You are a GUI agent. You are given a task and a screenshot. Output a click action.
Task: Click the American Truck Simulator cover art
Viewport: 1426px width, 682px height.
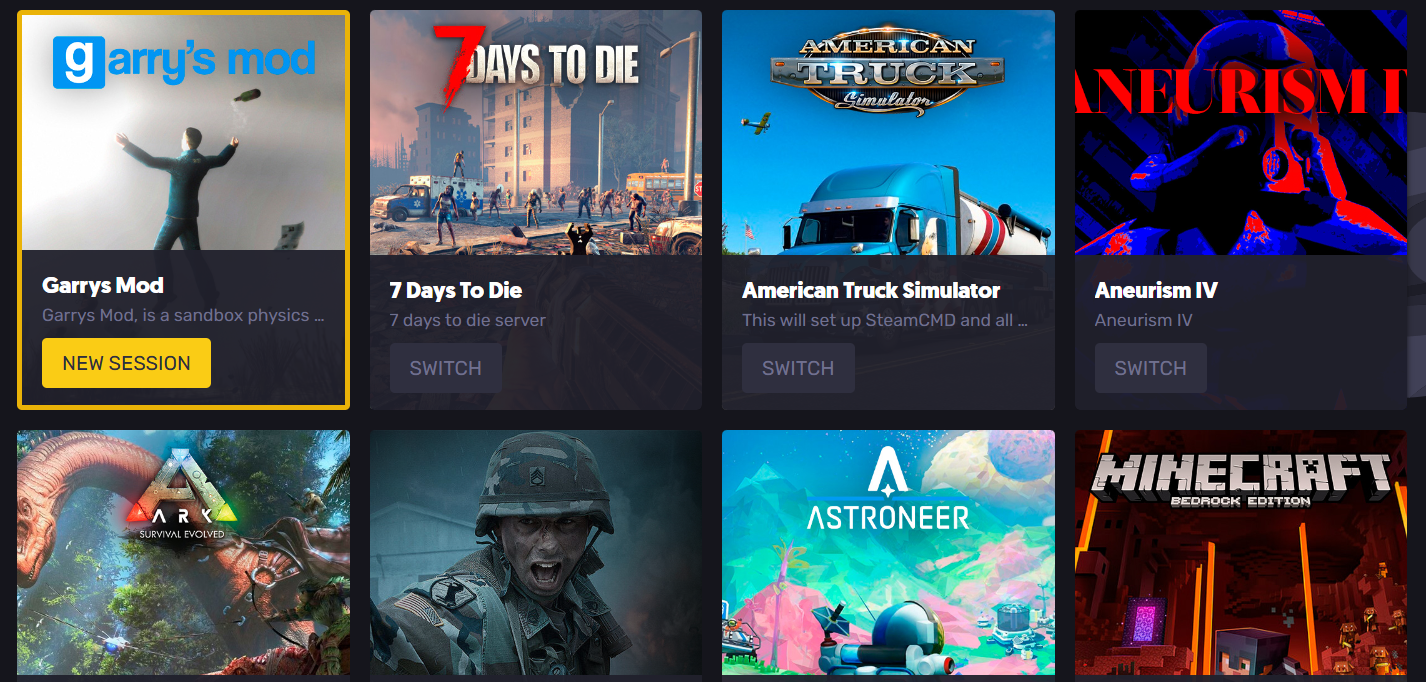888,132
